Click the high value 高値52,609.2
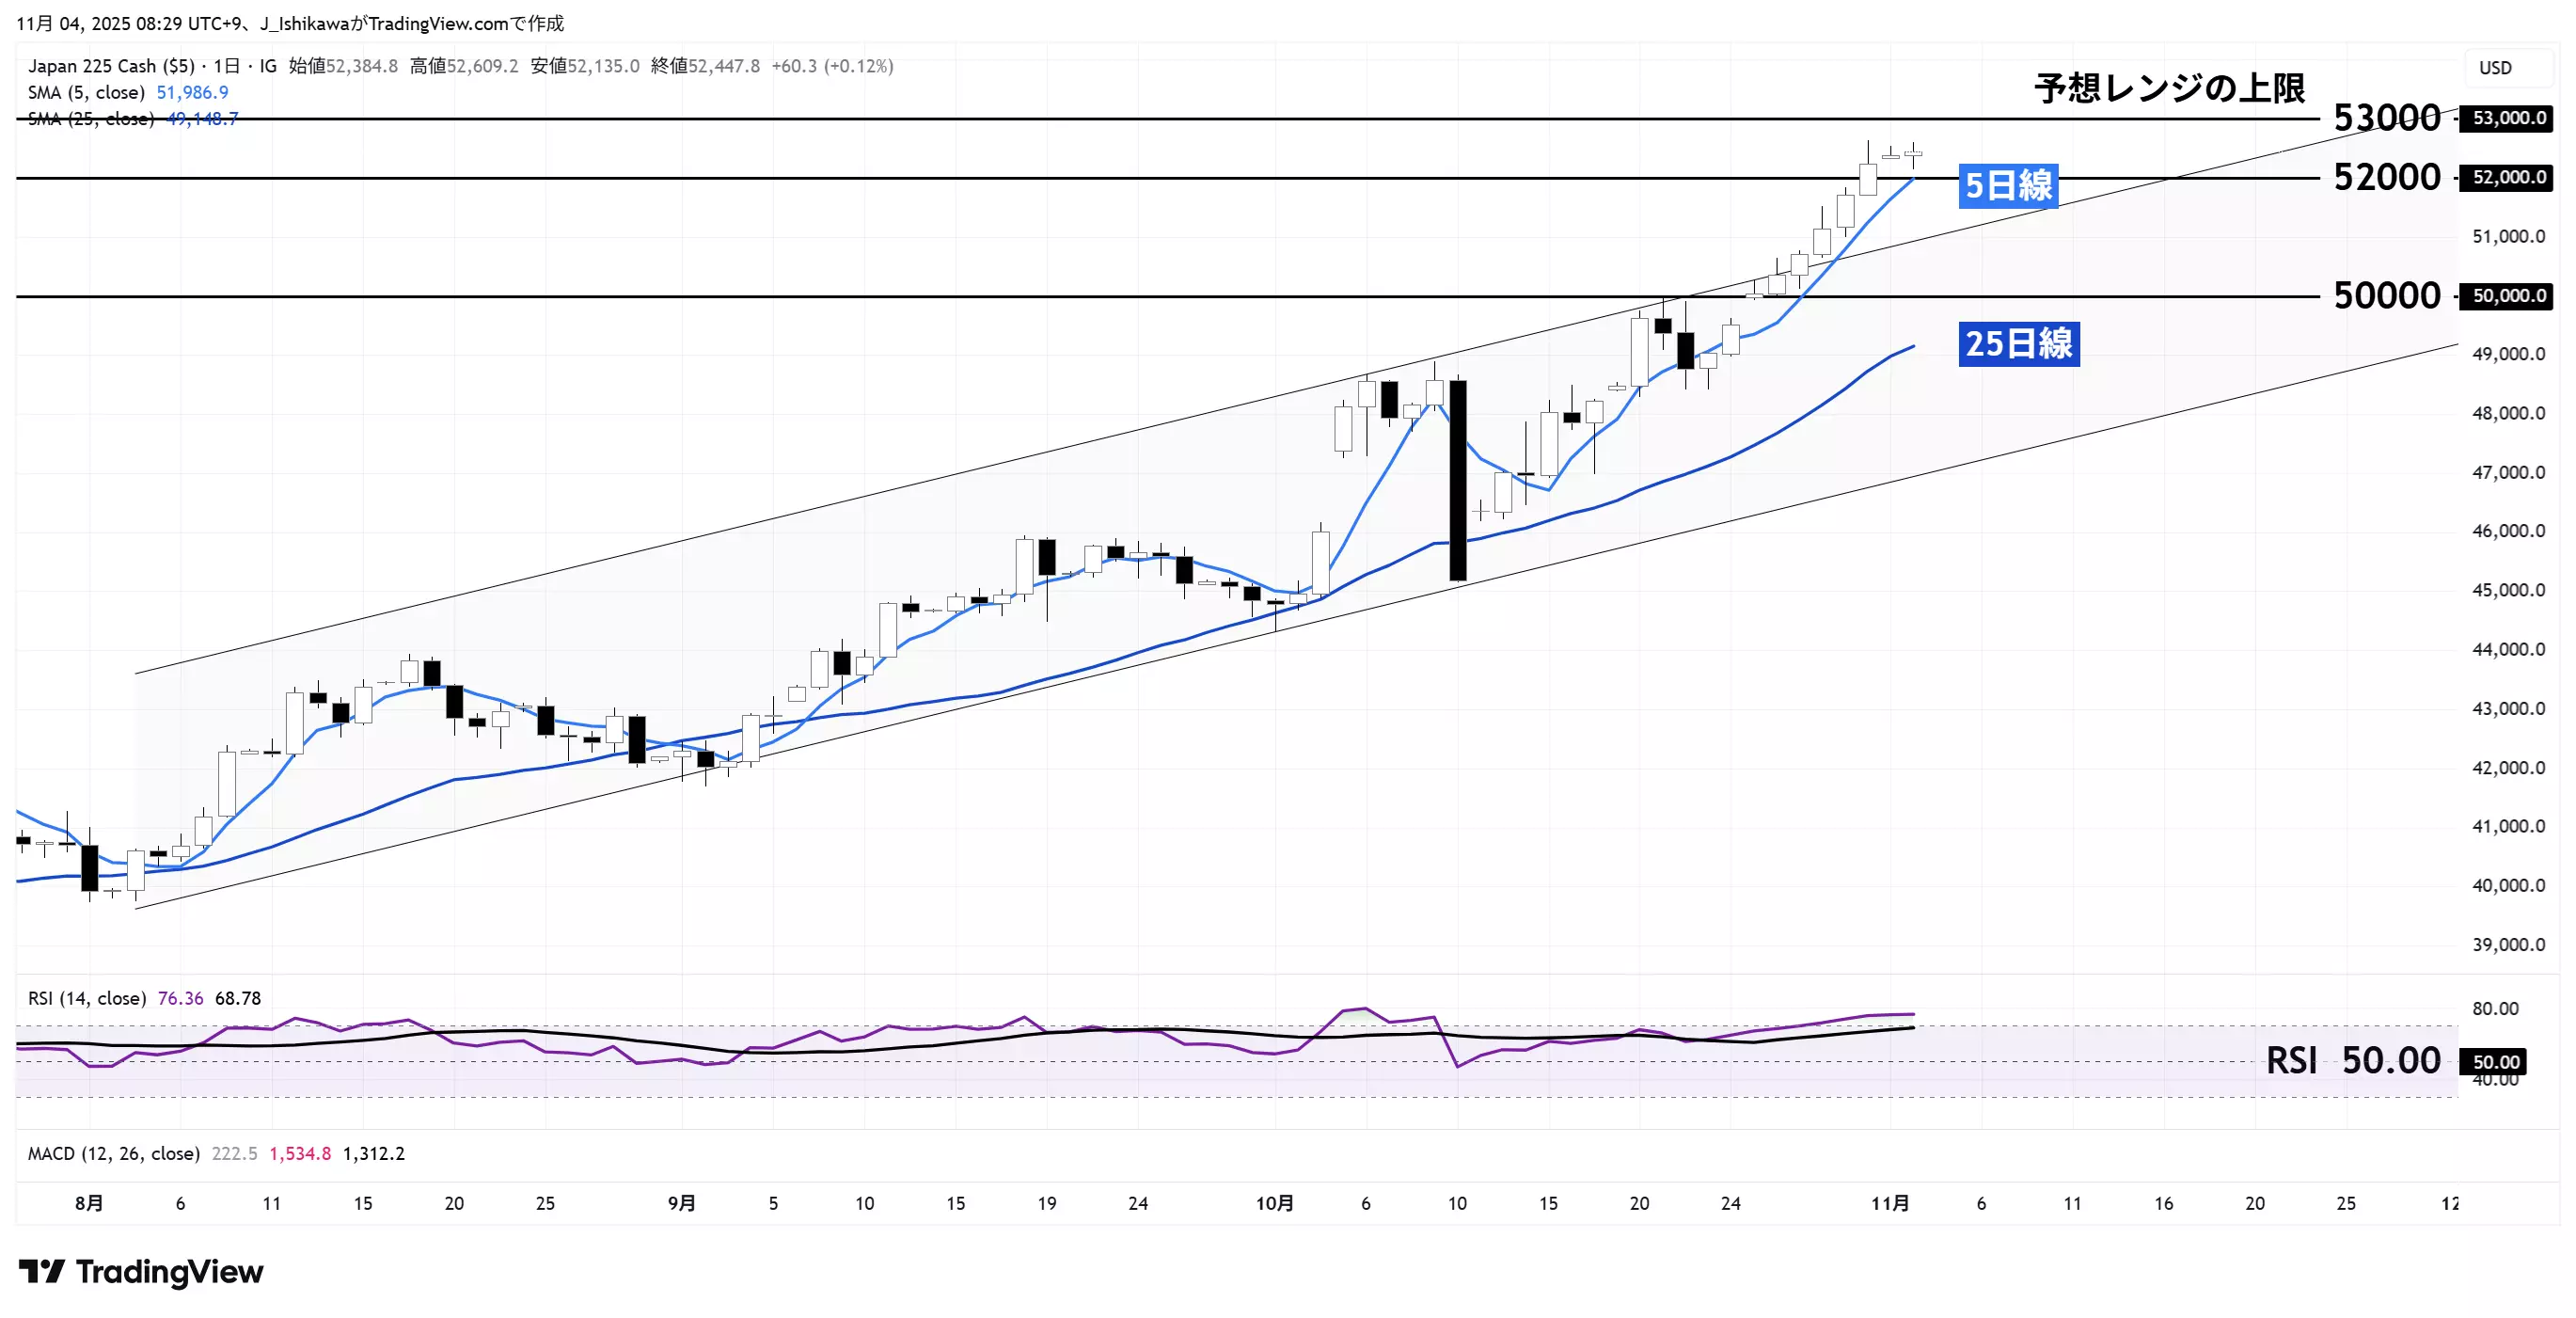Screen dimensions: 2576x1318 coord(464,66)
